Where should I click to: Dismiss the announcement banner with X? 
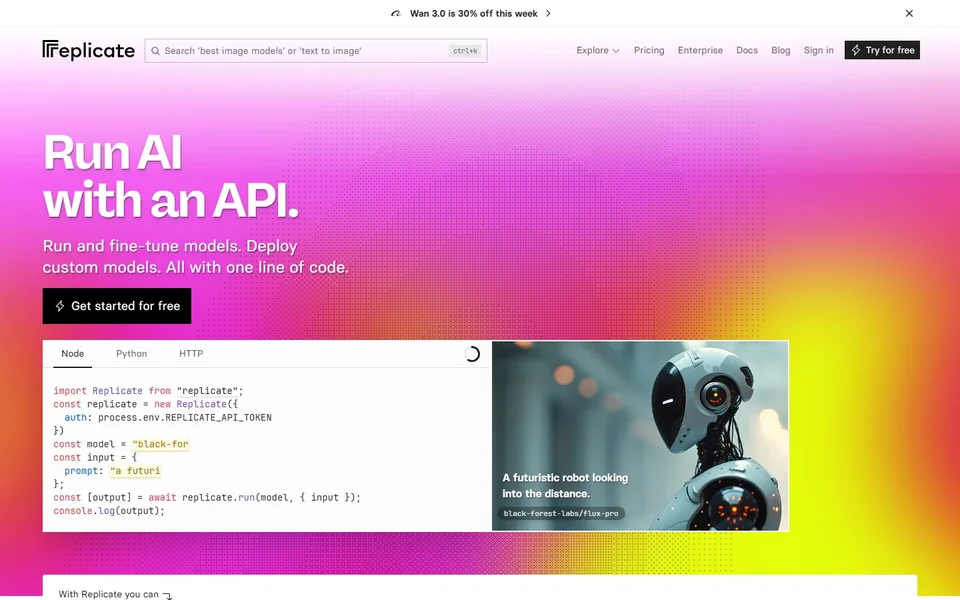point(909,13)
